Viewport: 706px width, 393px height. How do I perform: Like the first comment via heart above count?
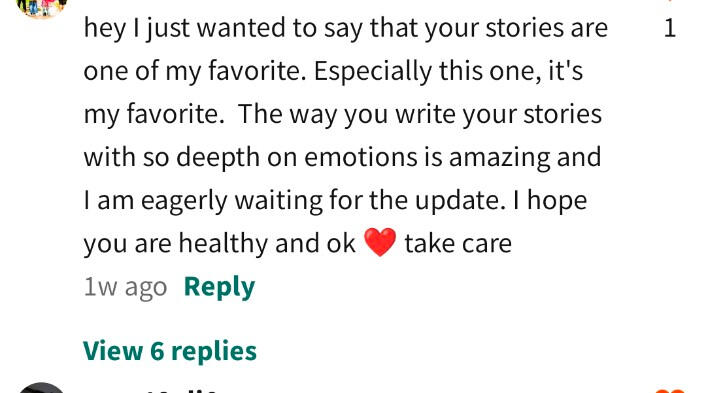[670, 1]
